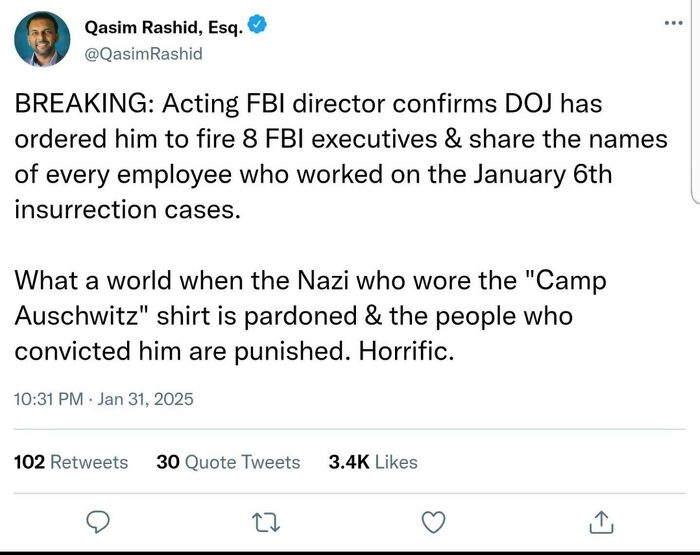See who gave the 3.4K Likes

point(372,462)
